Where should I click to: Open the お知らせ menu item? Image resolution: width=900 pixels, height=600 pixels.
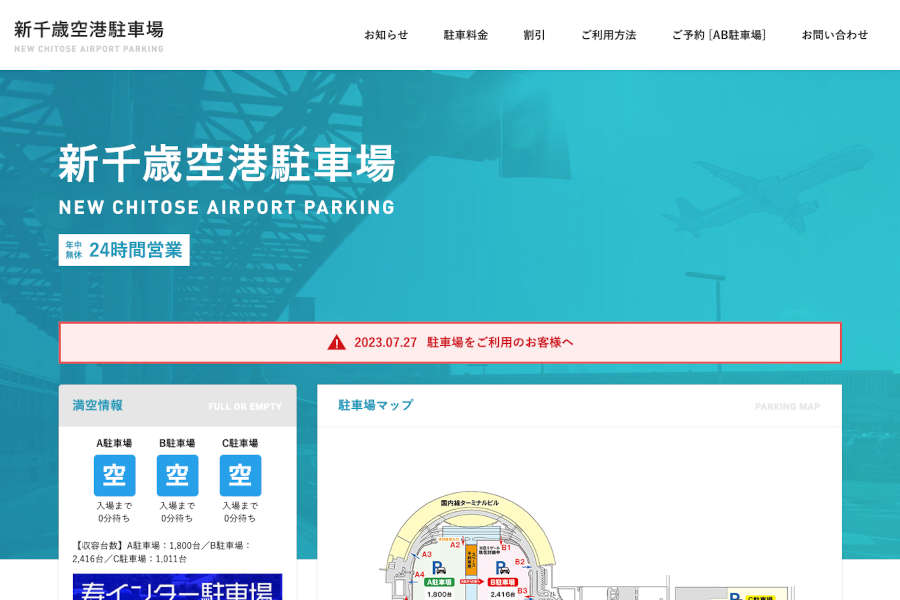[386, 35]
